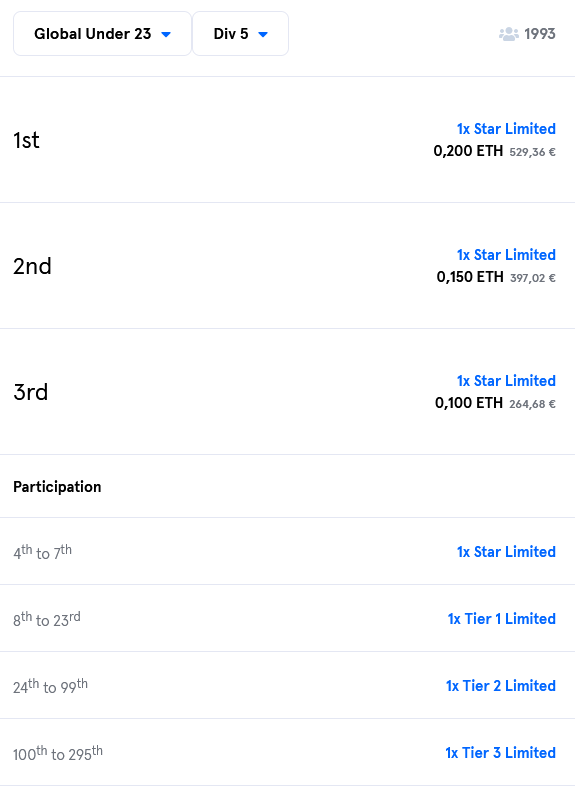
Task: Click the Div 5 dropdown arrow
Action: pos(263,35)
